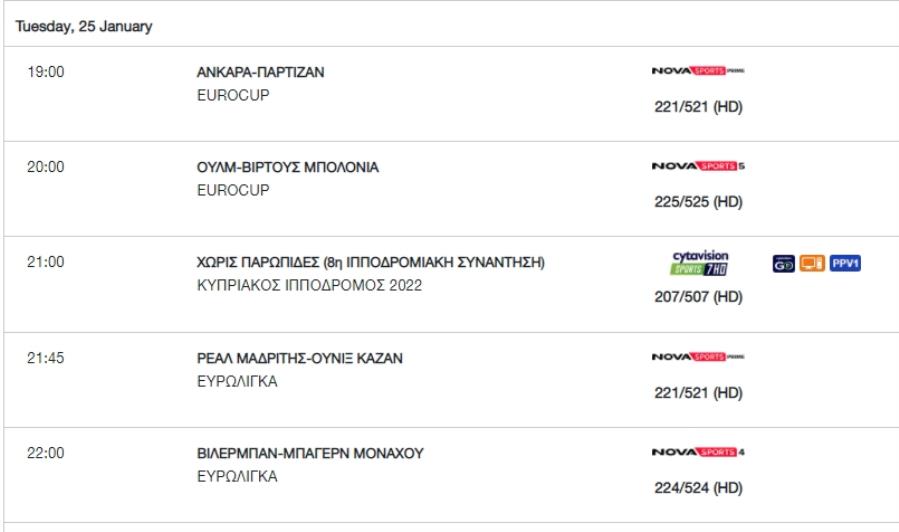The image size is (899, 532).
Task: Click the 225/525 (HD) channel number
Action: [698, 202]
